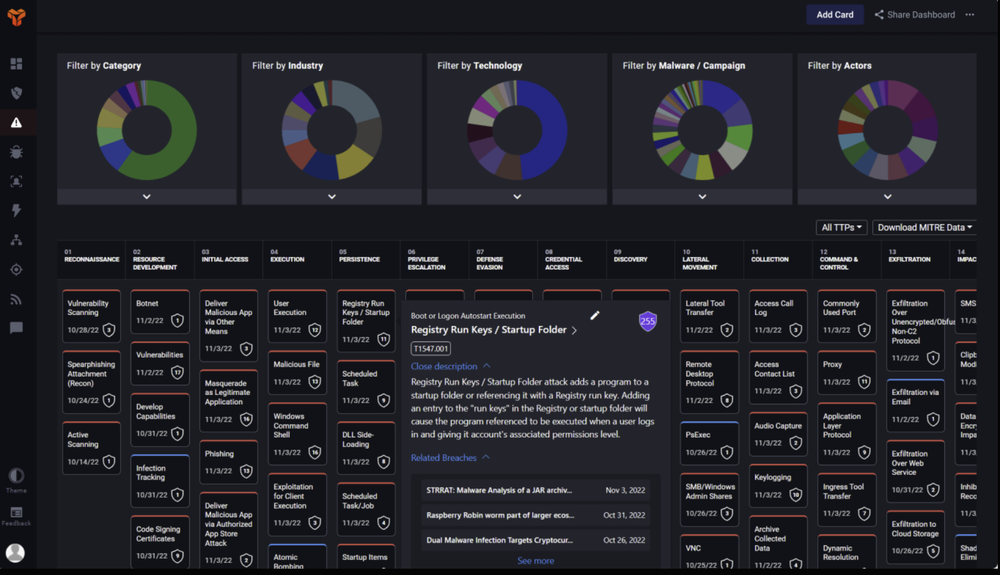The width and height of the screenshot is (1000, 575).
Task: Click the shield count on Keylogging card
Action: 795,495
